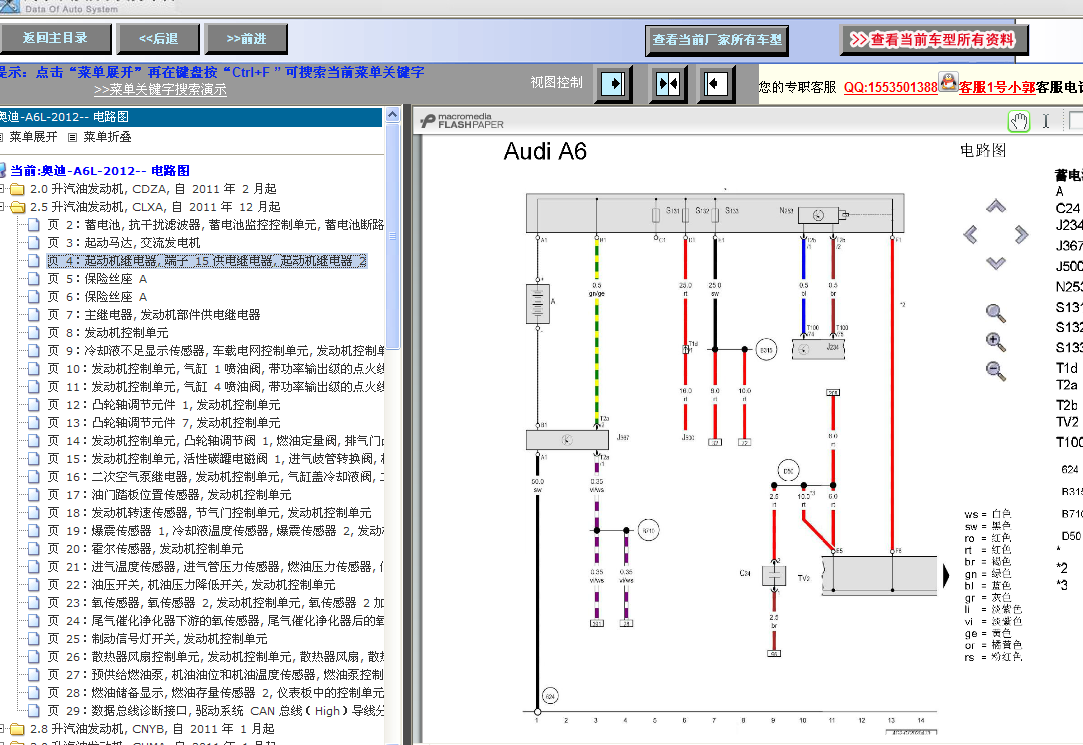Click the Audi A6 diagram title
1083x745 pixels.
[x=545, y=151]
